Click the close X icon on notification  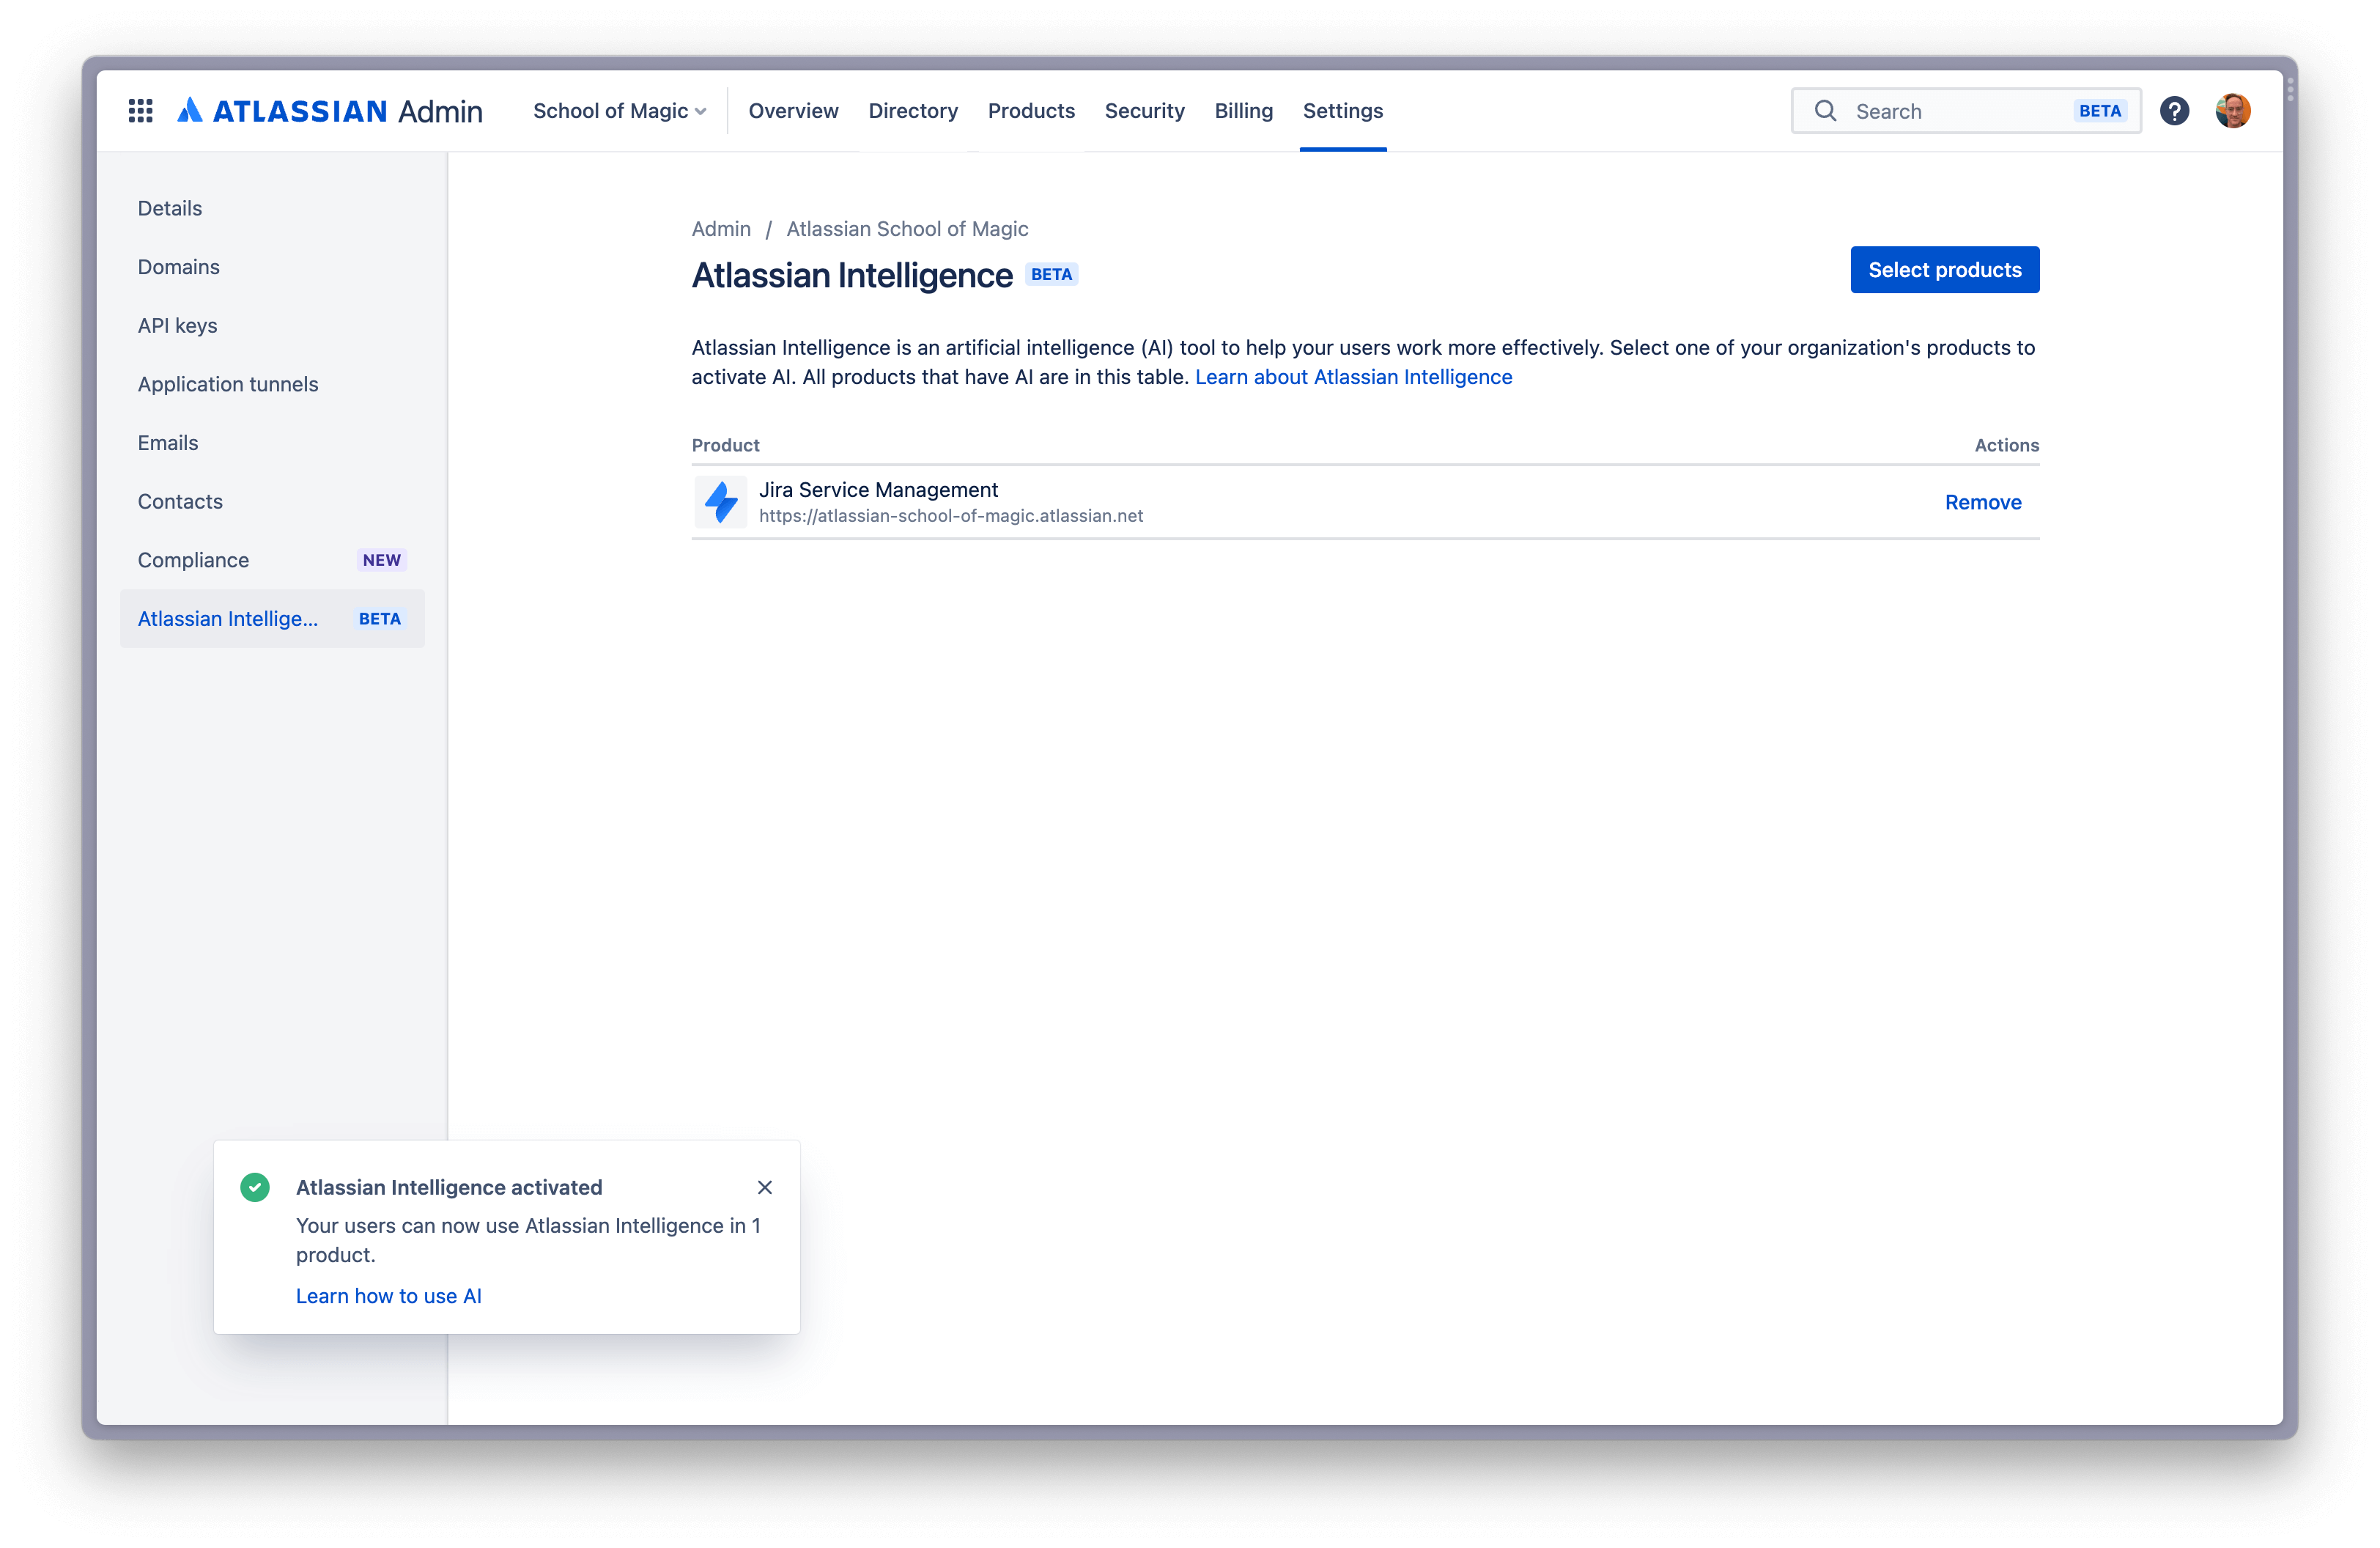(764, 1187)
